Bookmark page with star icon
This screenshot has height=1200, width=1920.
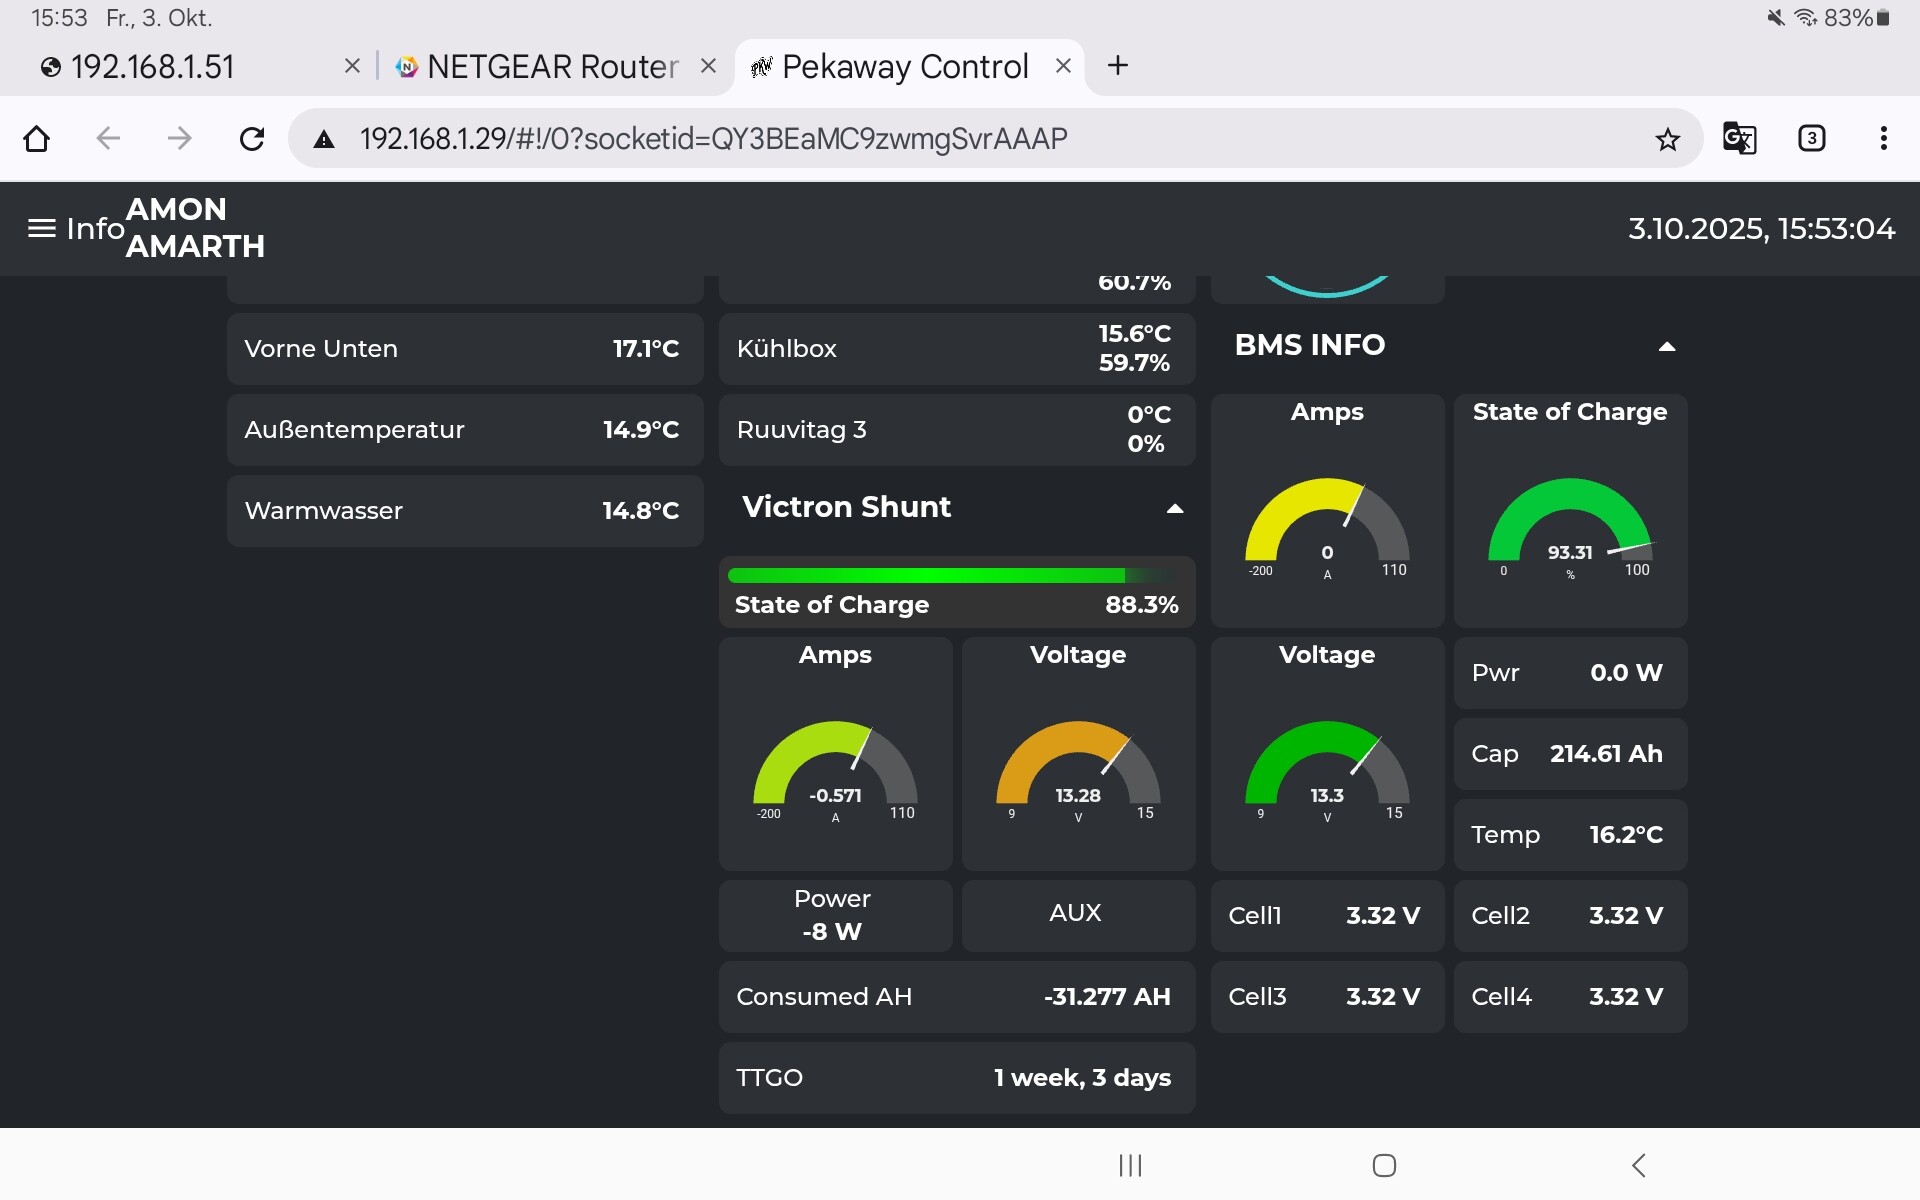[1667, 139]
